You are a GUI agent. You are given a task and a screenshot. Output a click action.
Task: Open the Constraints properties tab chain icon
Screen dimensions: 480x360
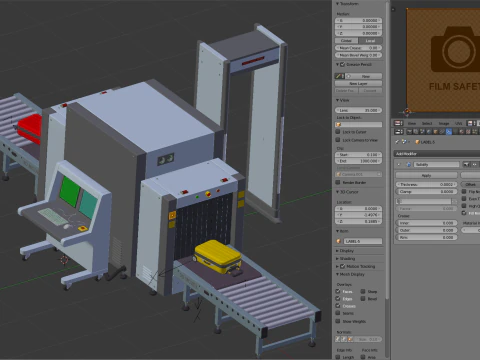point(442,131)
